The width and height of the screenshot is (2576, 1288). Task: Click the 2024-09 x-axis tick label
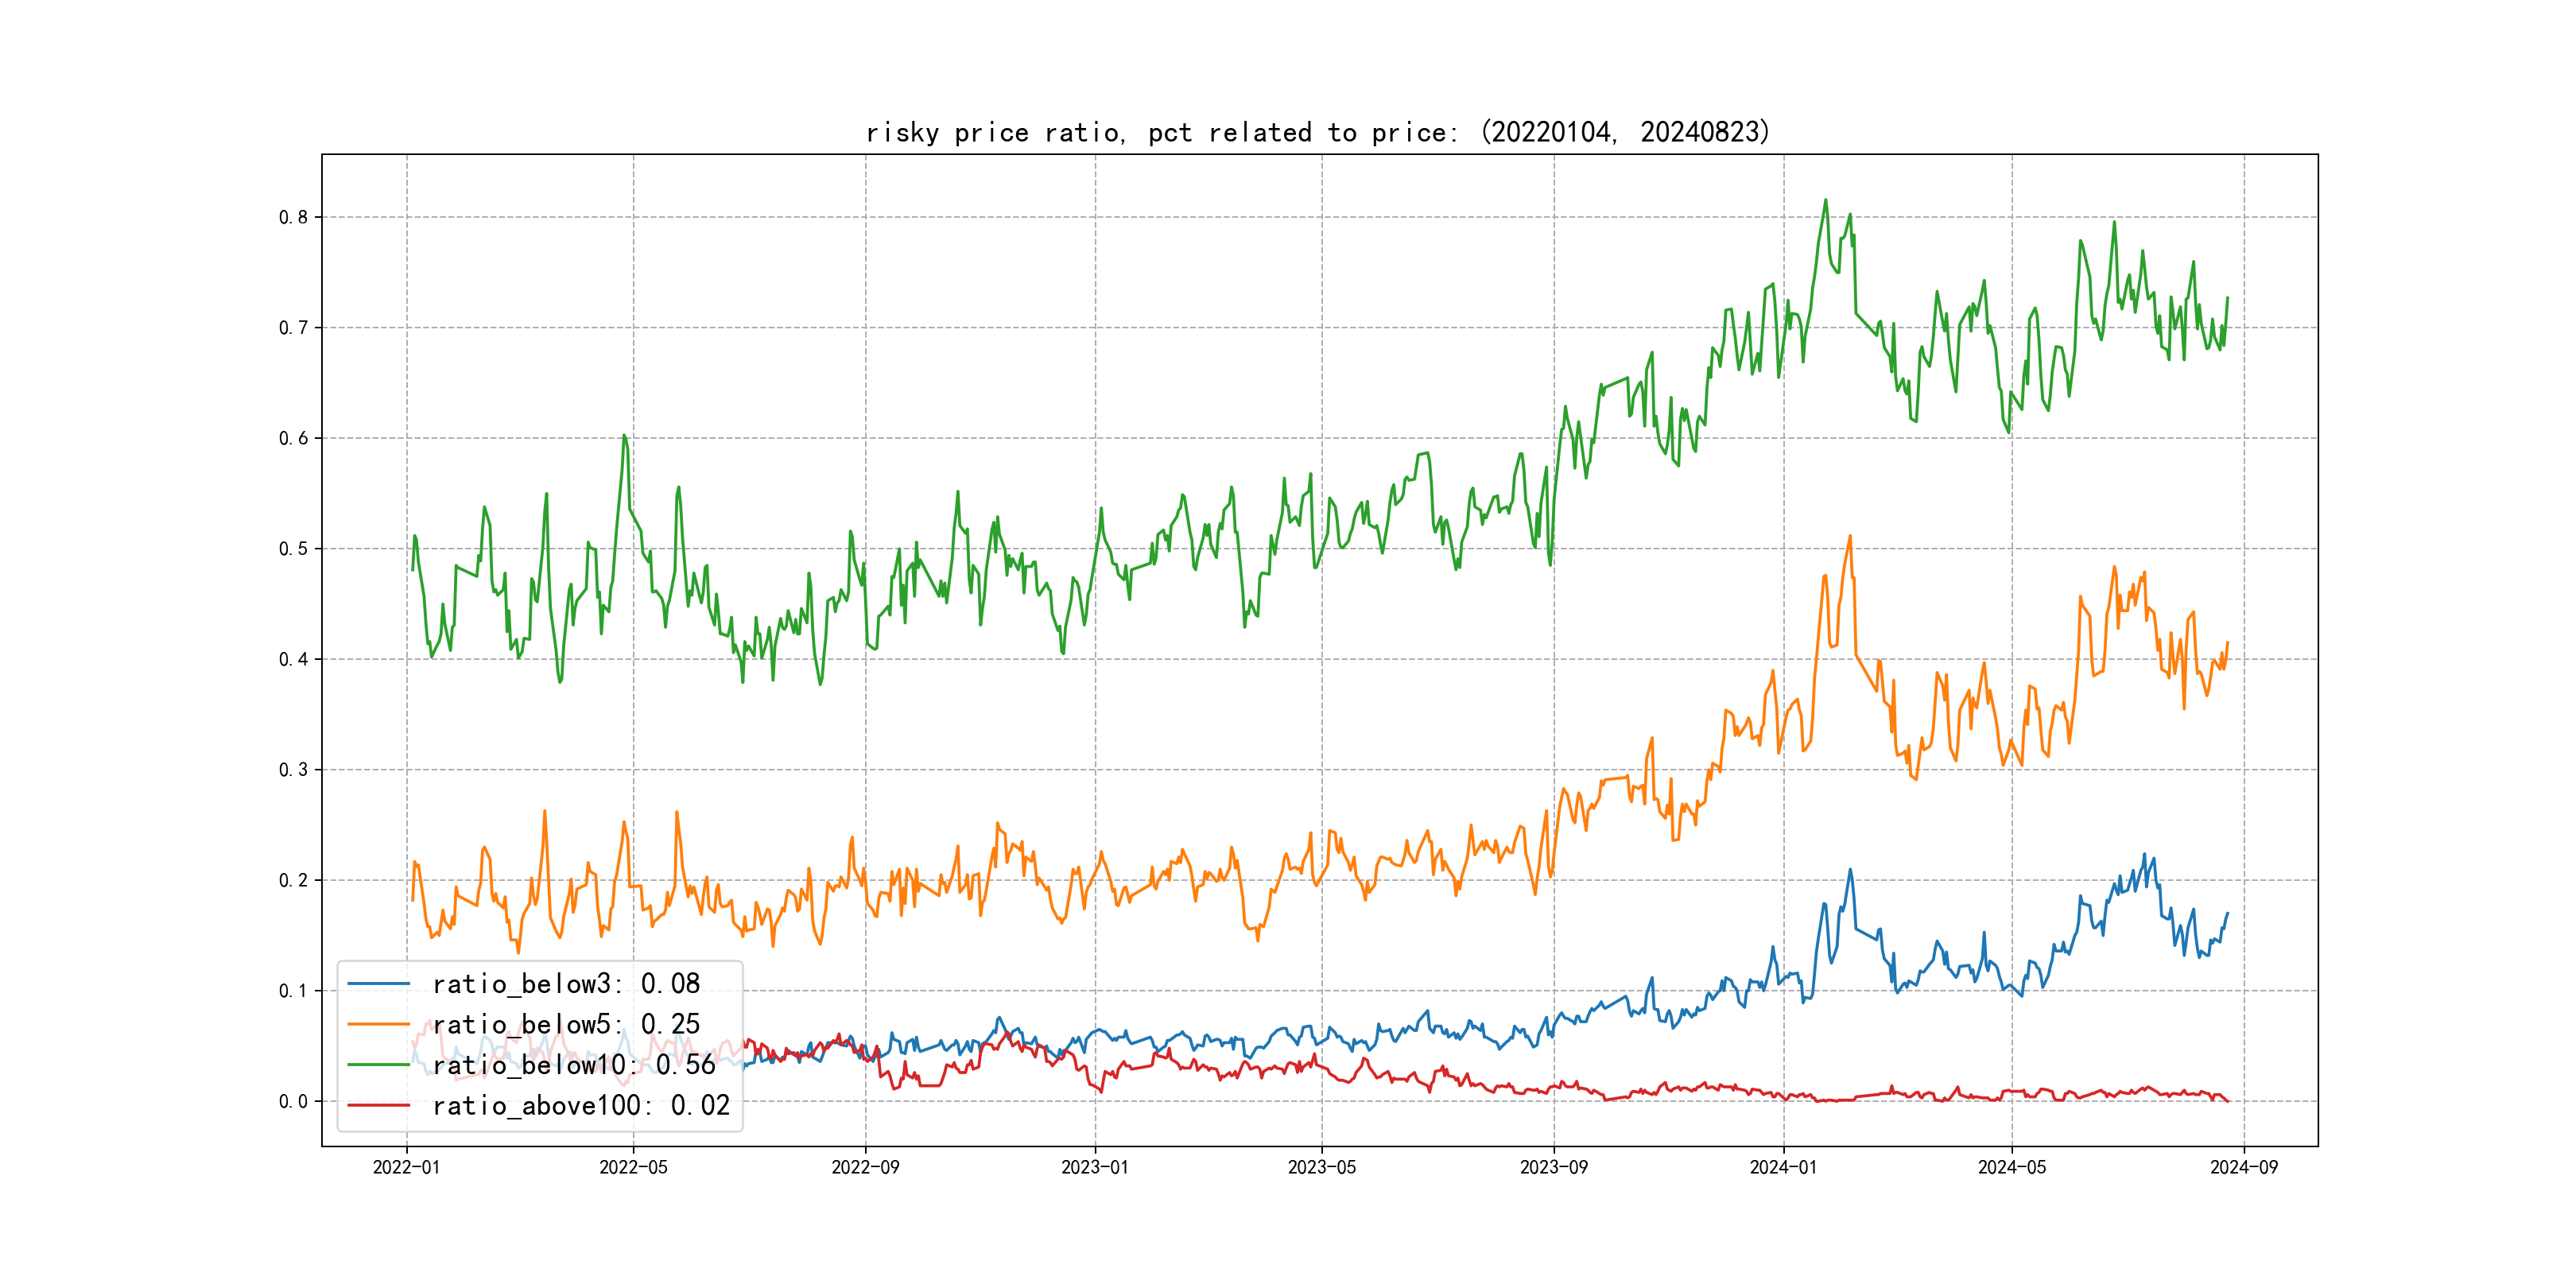tap(2243, 1167)
